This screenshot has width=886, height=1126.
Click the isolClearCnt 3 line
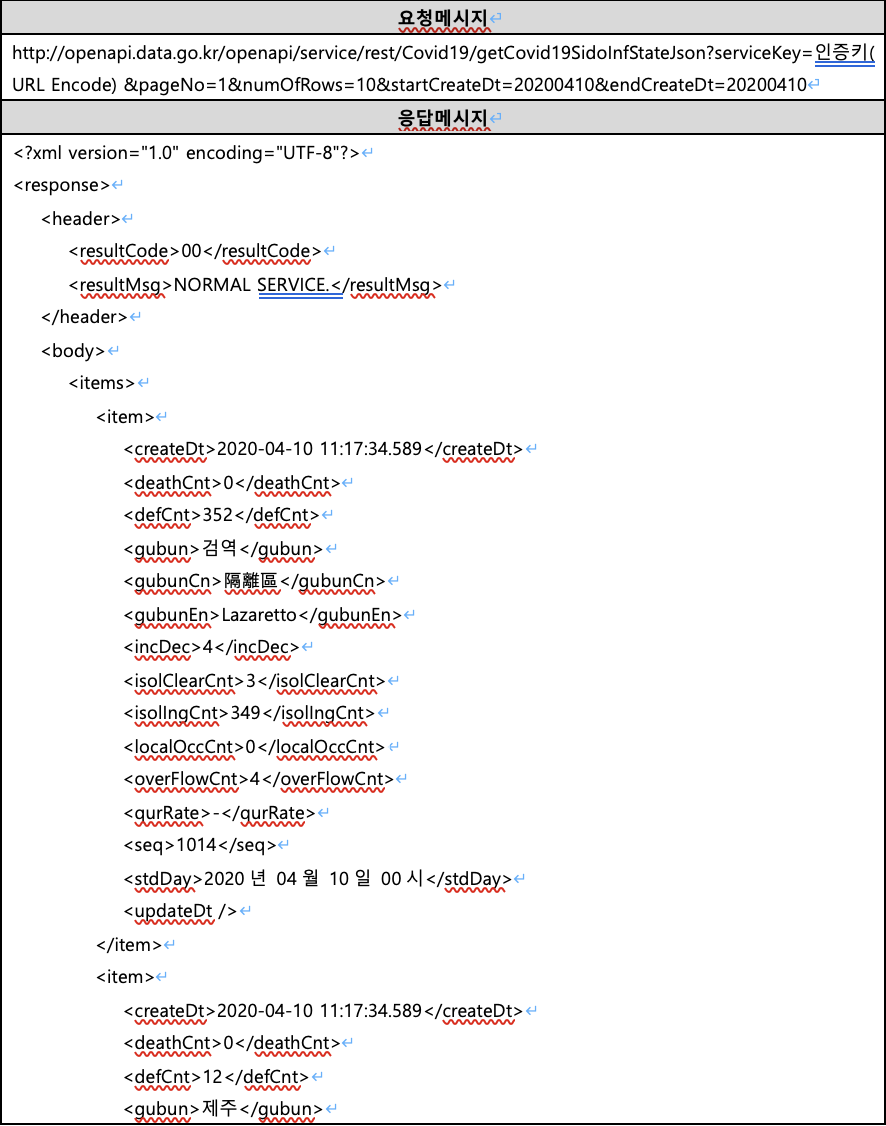pyautogui.click(x=254, y=681)
